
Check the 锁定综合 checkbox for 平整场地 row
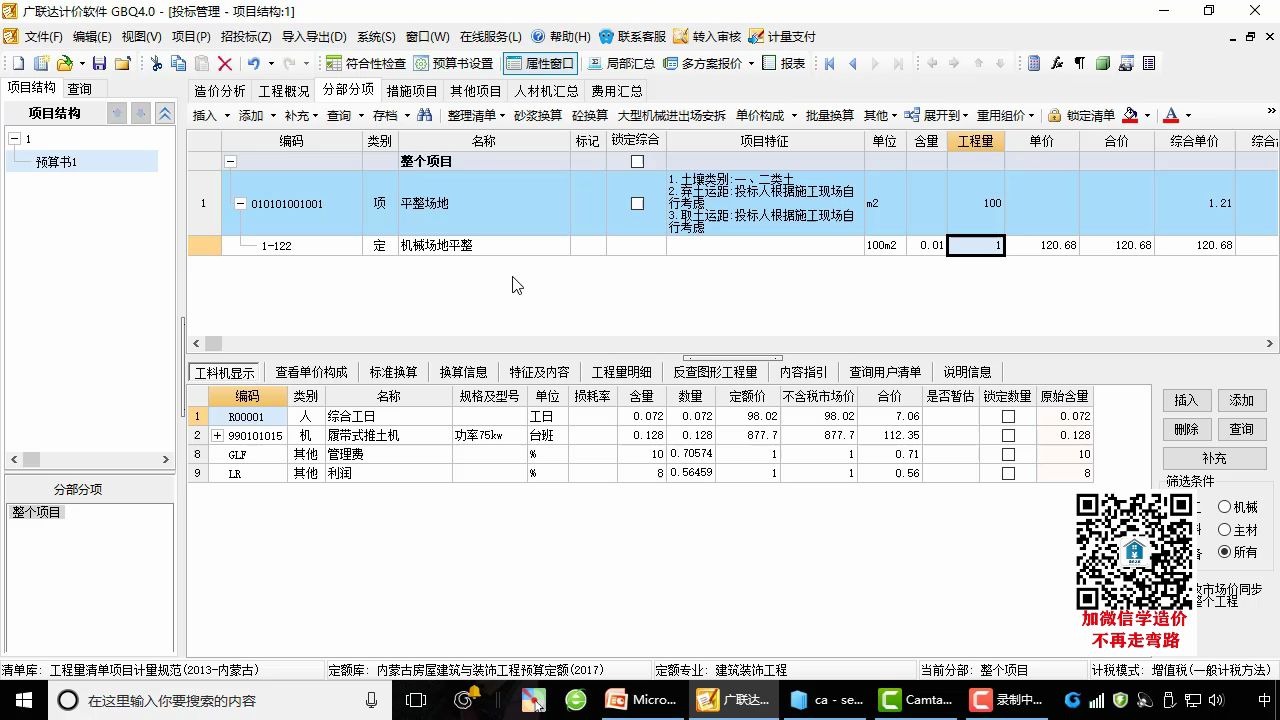638,203
